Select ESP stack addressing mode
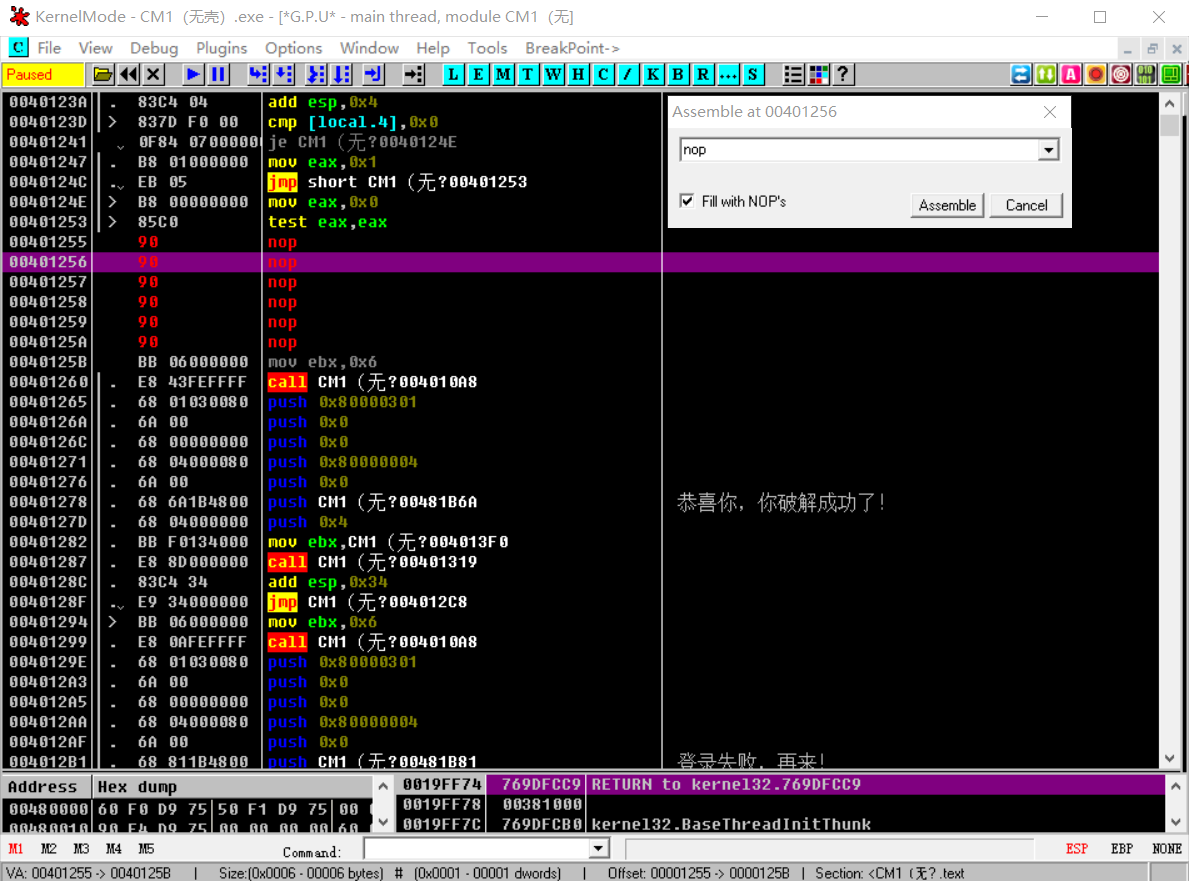Image resolution: width=1189 pixels, height=881 pixels. point(1077,848)
